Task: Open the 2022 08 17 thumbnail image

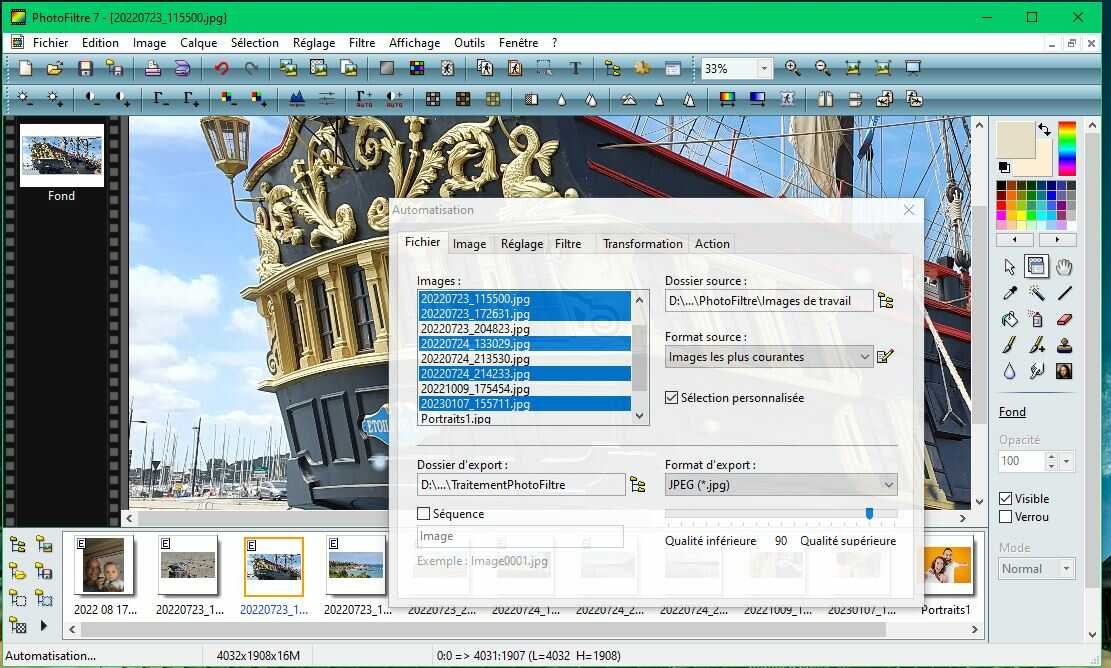Action: point(103,565)
